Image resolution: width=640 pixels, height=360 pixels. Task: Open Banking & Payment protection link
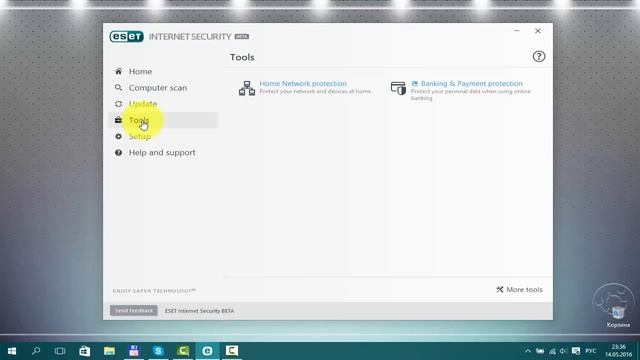pos(471,83)
